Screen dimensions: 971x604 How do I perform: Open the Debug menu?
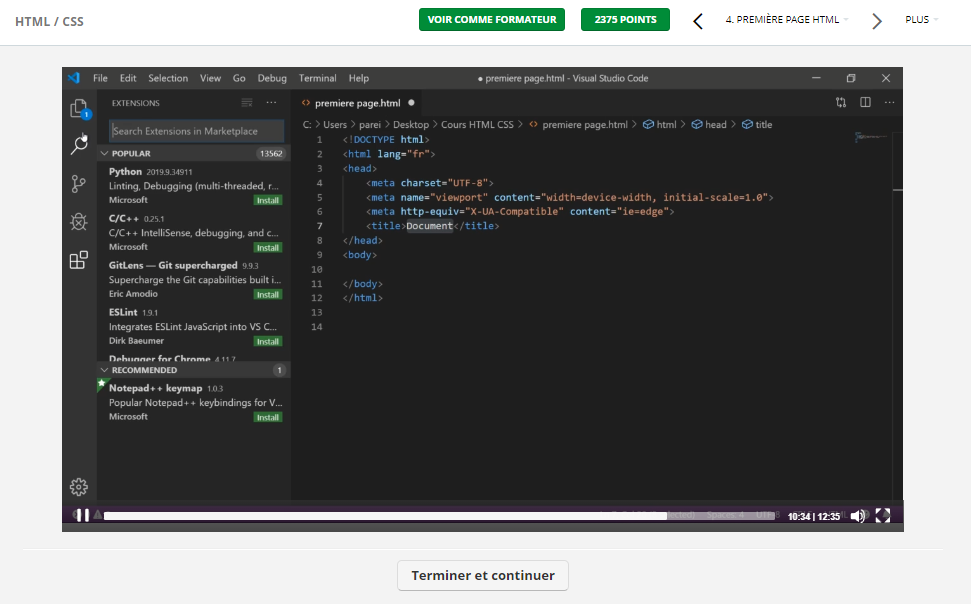point(272,78)
